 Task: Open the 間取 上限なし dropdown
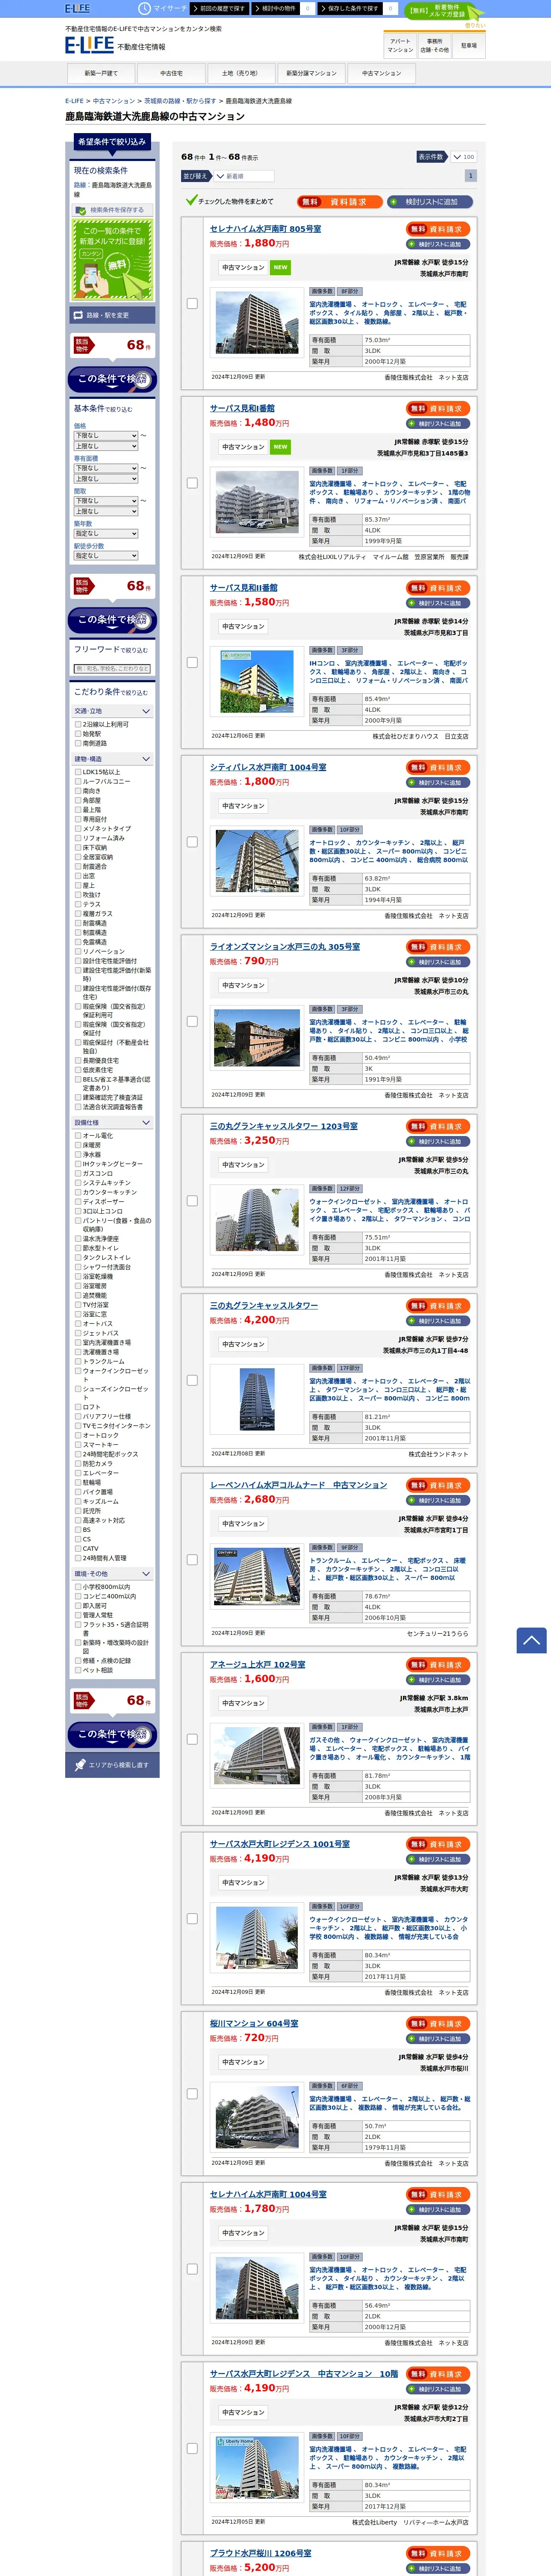(106, 511)
